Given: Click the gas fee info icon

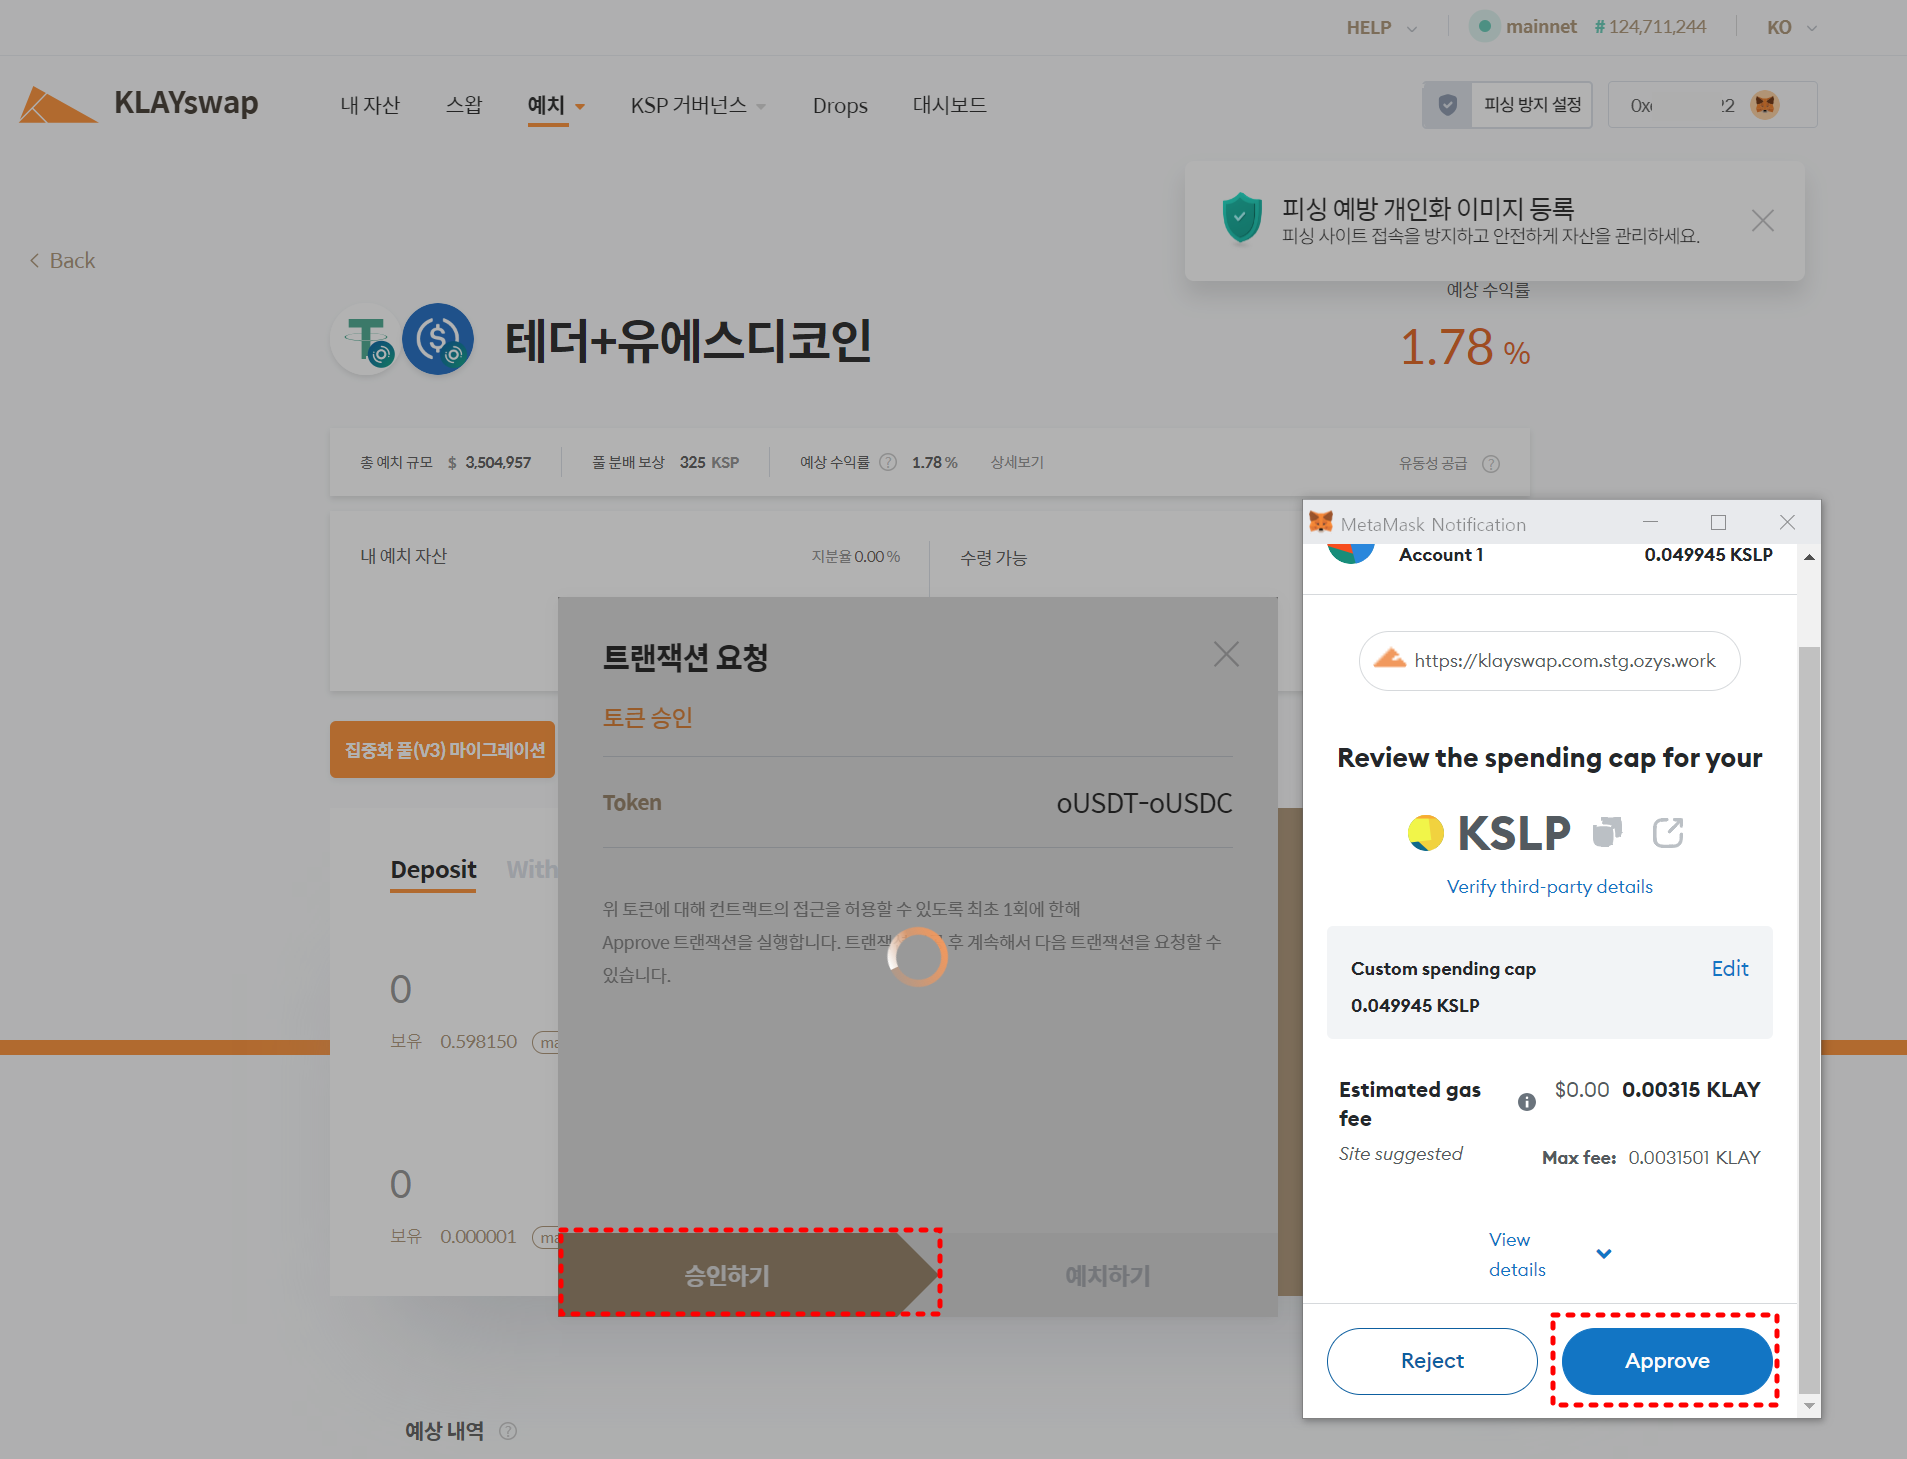Looking at the screenshot, I should pyautogui.click(x=1526, y=1102).
